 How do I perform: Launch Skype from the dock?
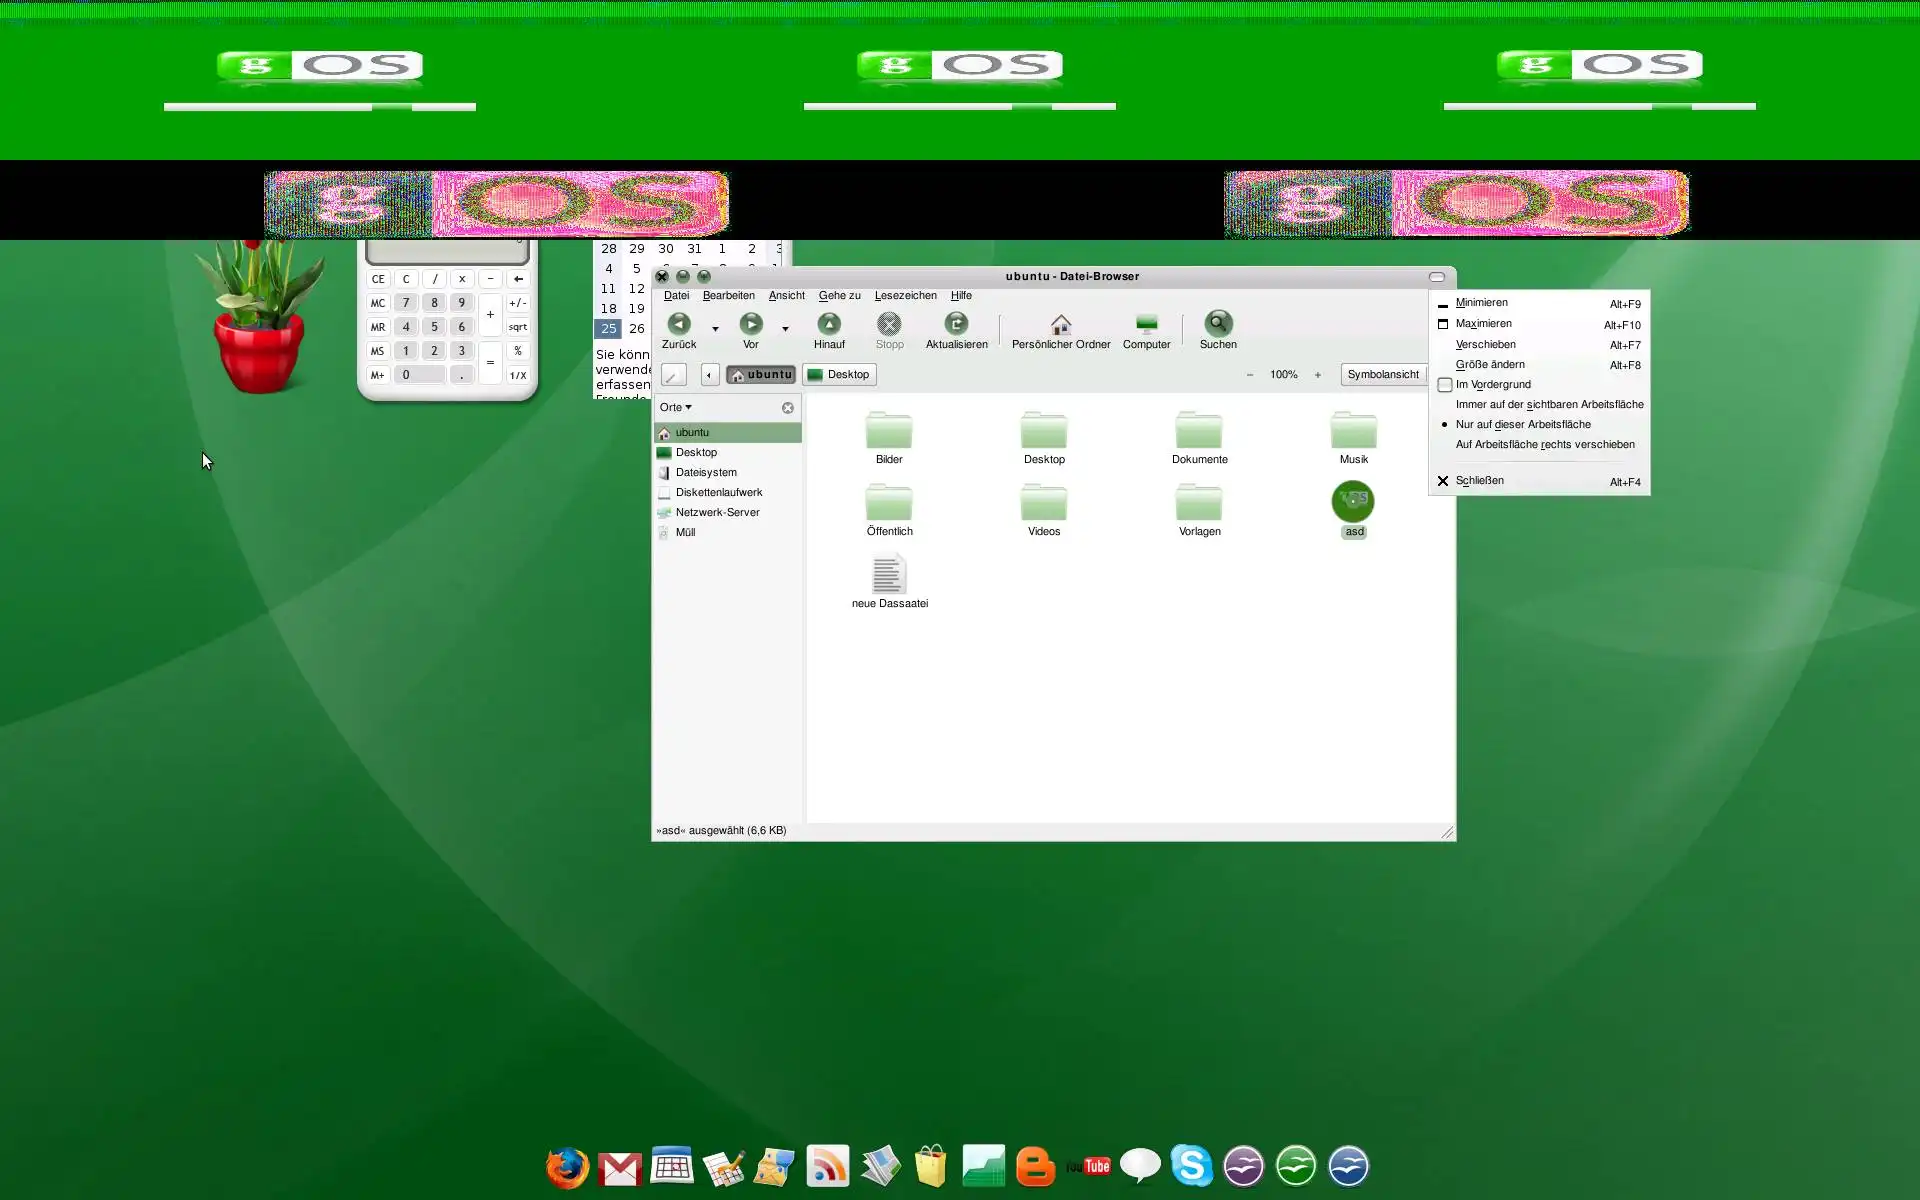pos(1192,1166)
